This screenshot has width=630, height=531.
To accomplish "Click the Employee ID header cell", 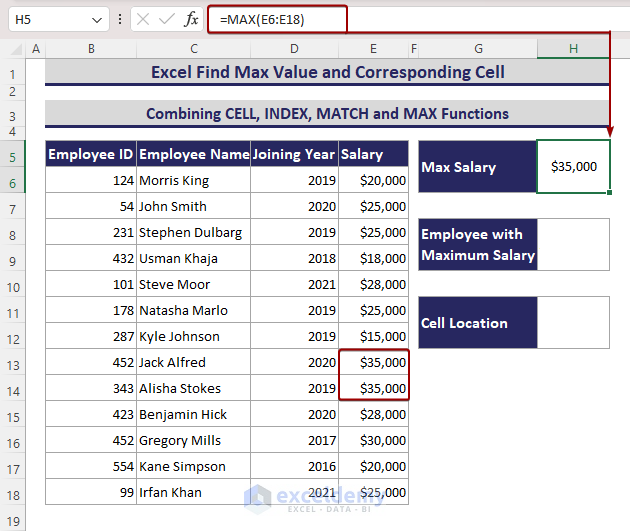I will tap(90, 154).
